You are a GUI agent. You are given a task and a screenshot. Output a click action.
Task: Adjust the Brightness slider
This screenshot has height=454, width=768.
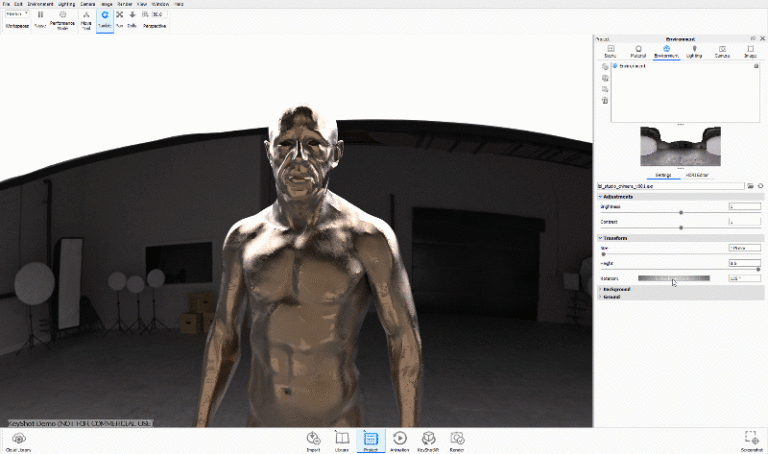coord(681,213)
